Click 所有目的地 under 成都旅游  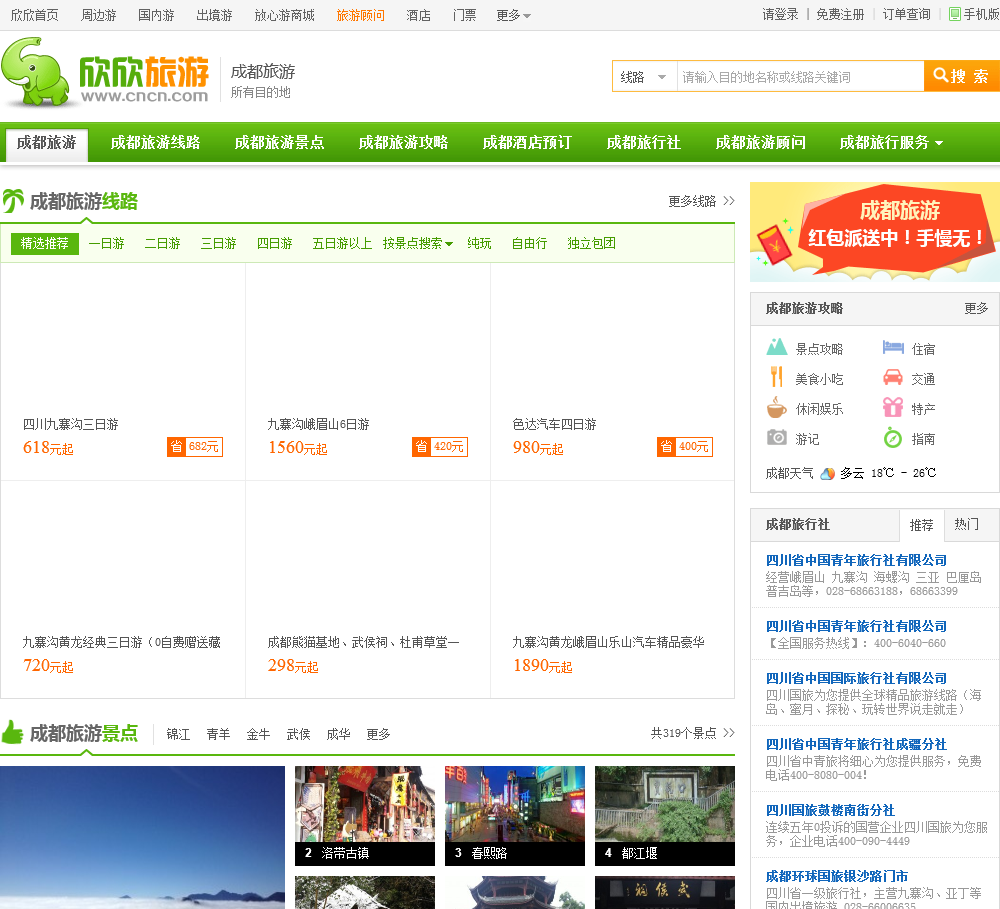click(x=260, y=92)
